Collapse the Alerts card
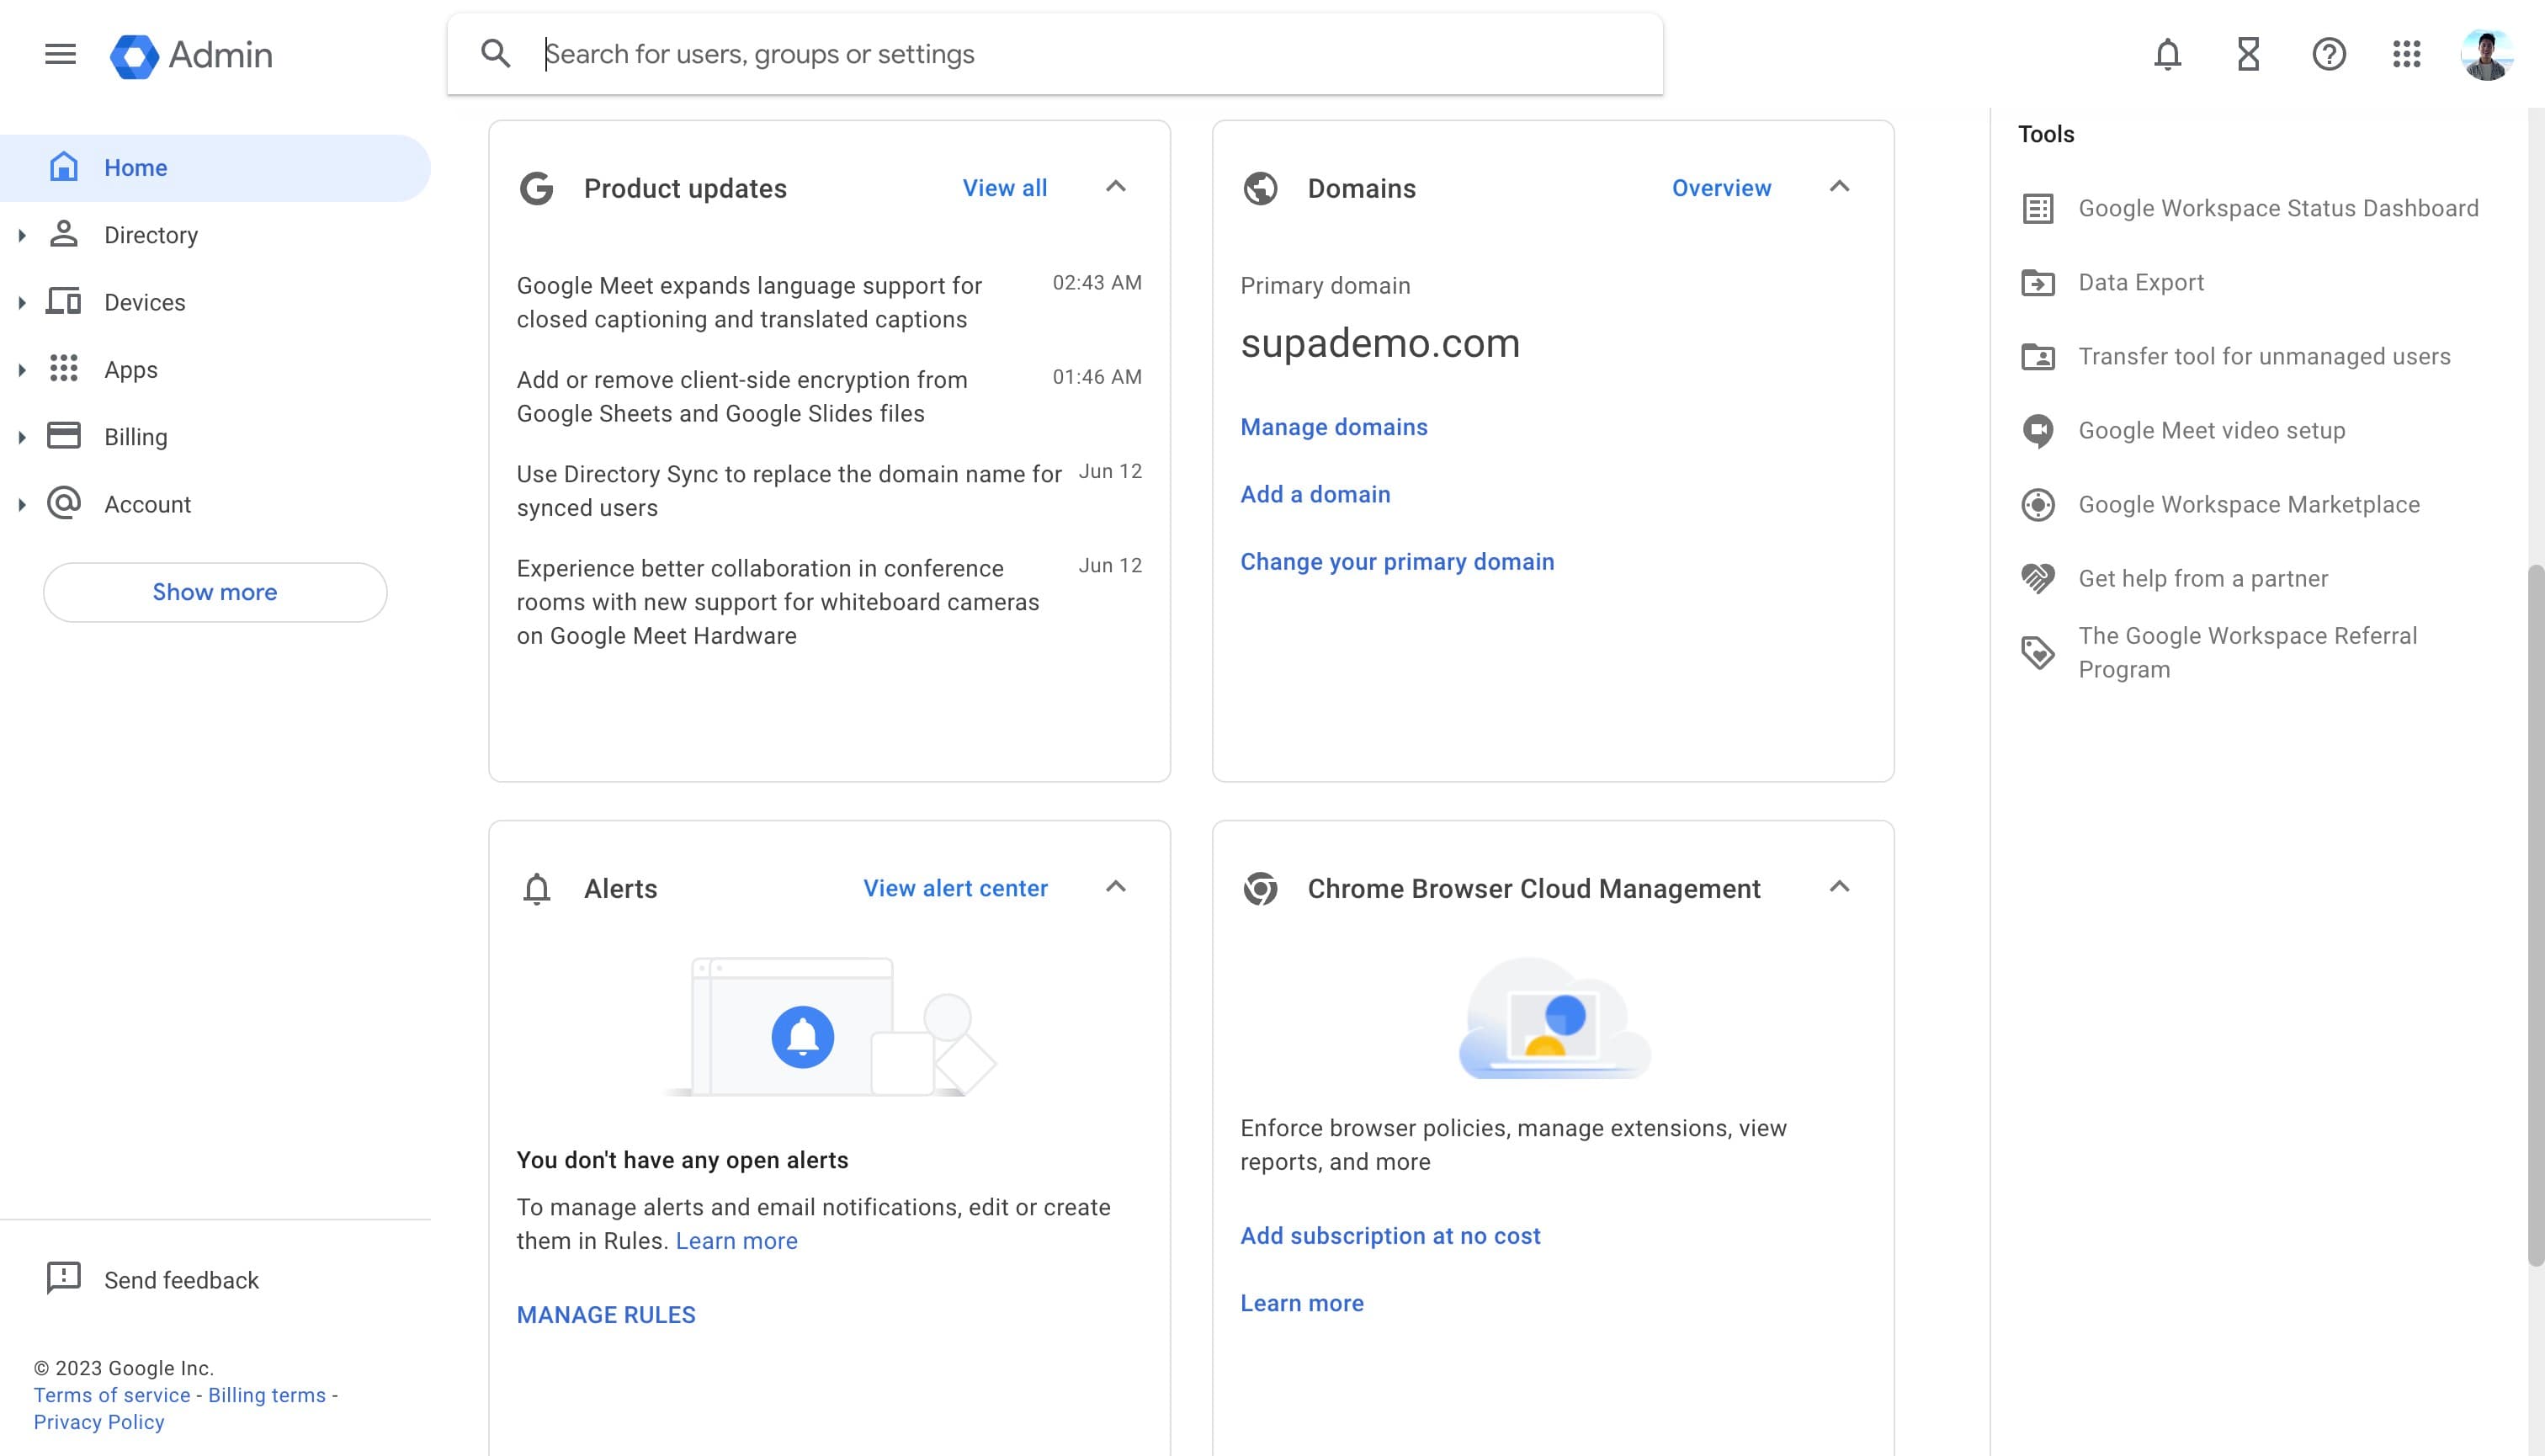The image size is (2545, 1456). tap(1116, 887)
